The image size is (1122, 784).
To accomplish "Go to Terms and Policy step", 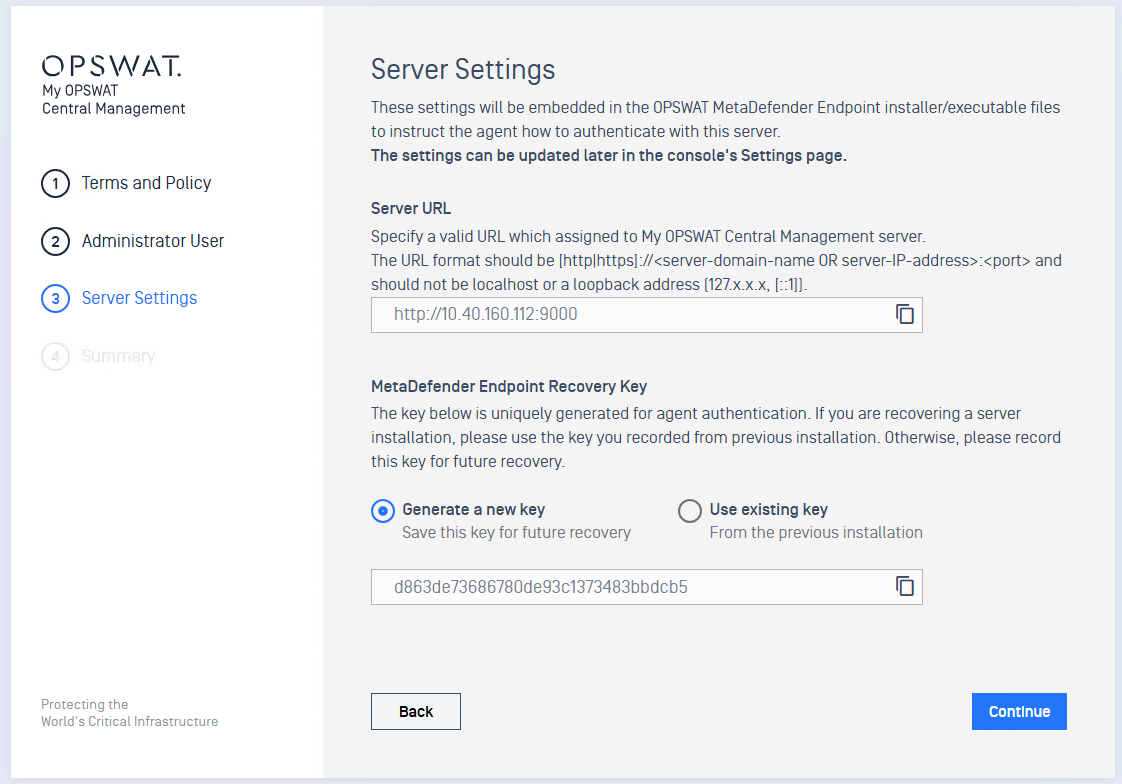I will [x=146, y=183].
